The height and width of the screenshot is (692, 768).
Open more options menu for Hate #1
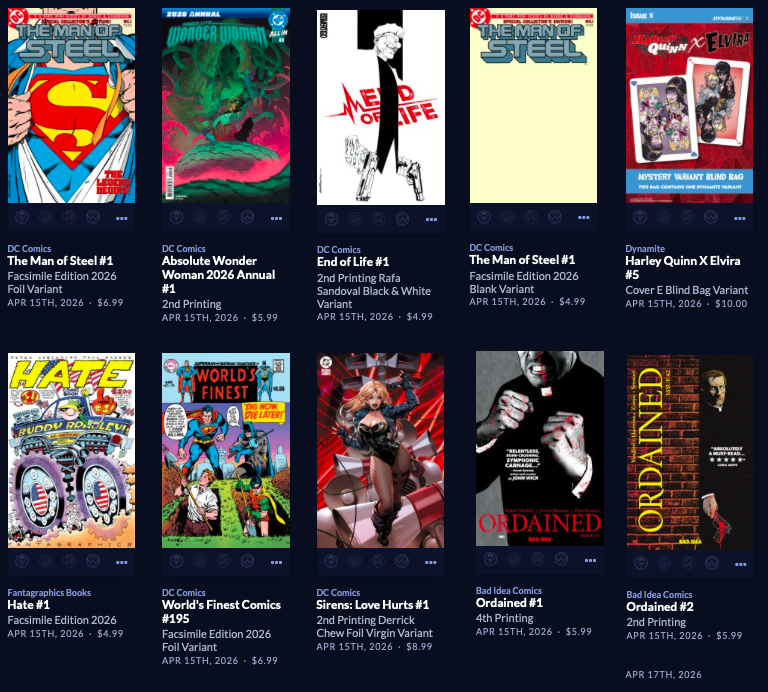click(121, 562)
